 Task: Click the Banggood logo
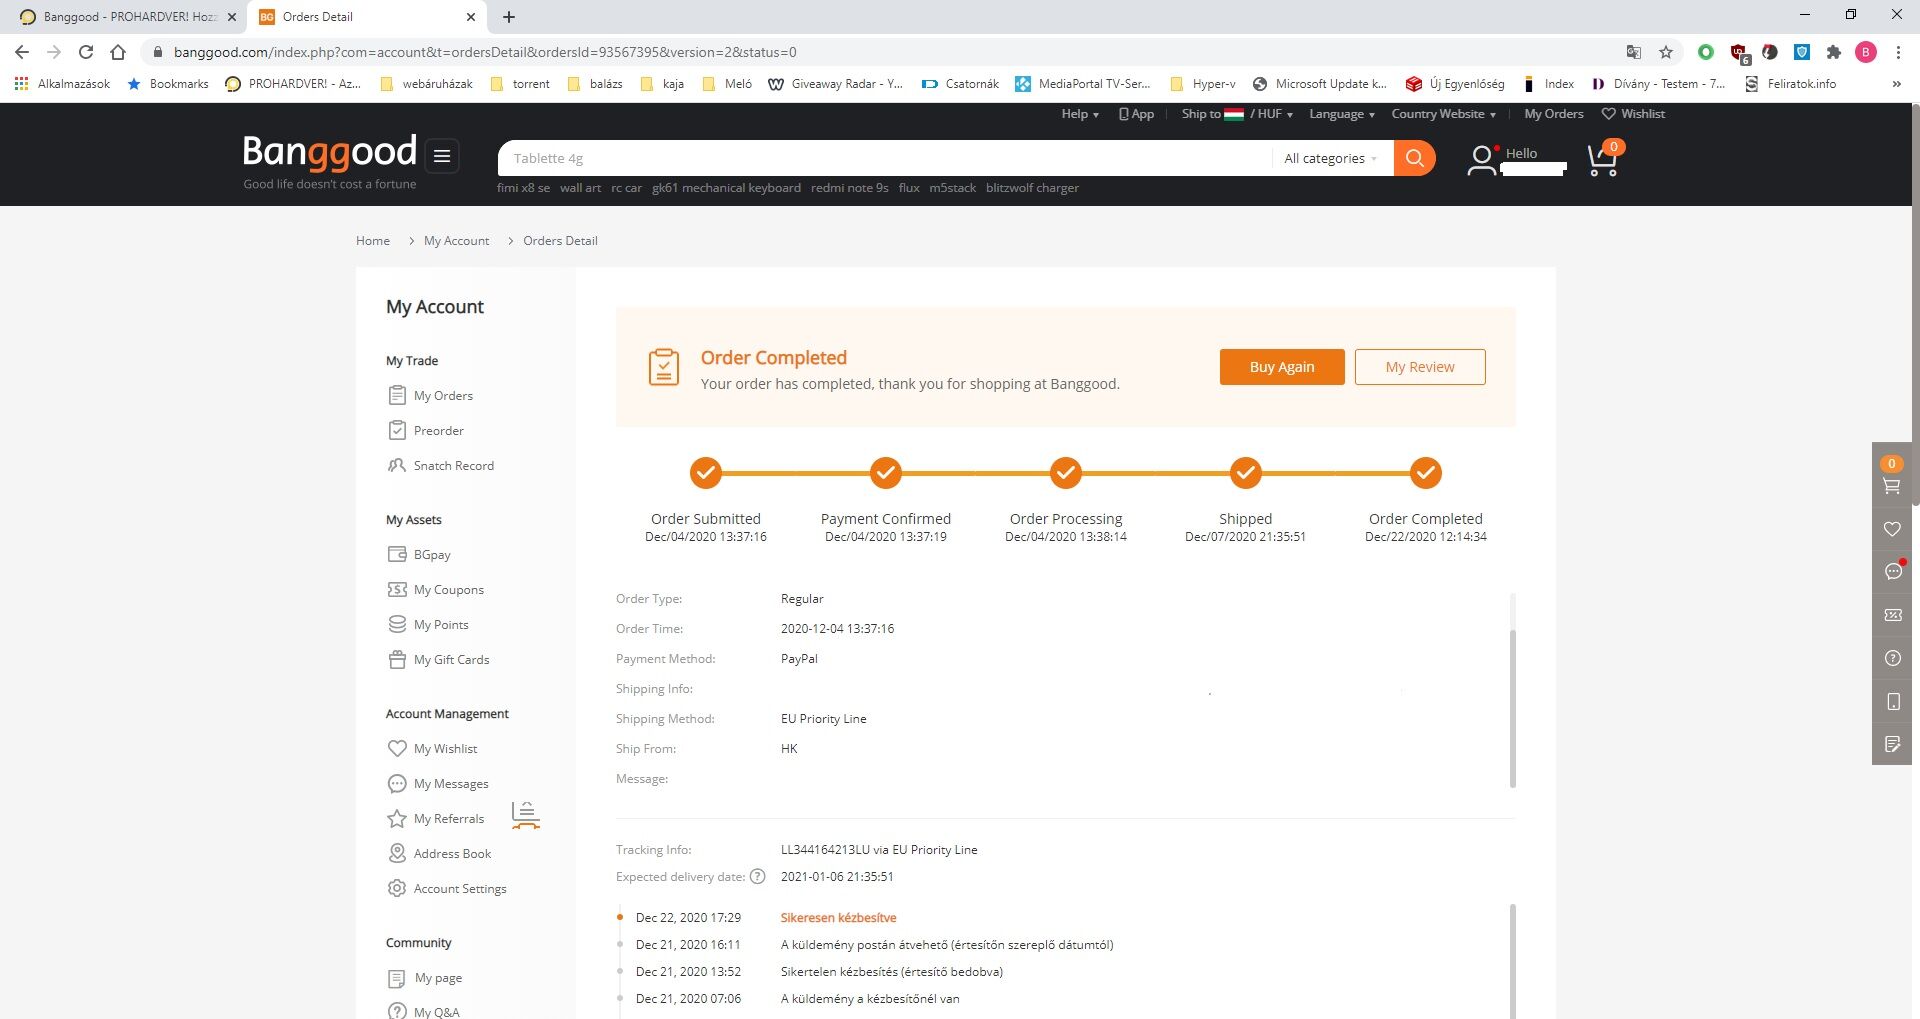(329, 152)
